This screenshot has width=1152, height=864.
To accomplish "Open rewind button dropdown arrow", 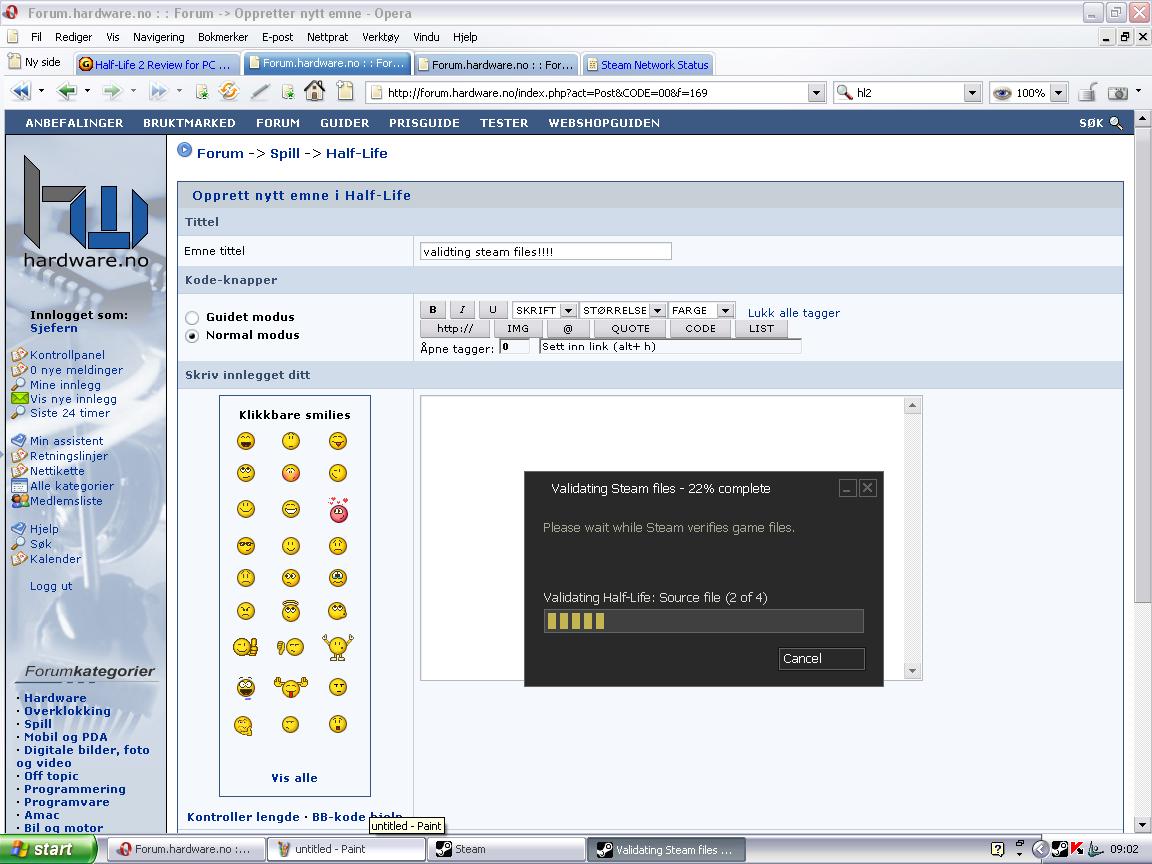I will pos(41,91).
